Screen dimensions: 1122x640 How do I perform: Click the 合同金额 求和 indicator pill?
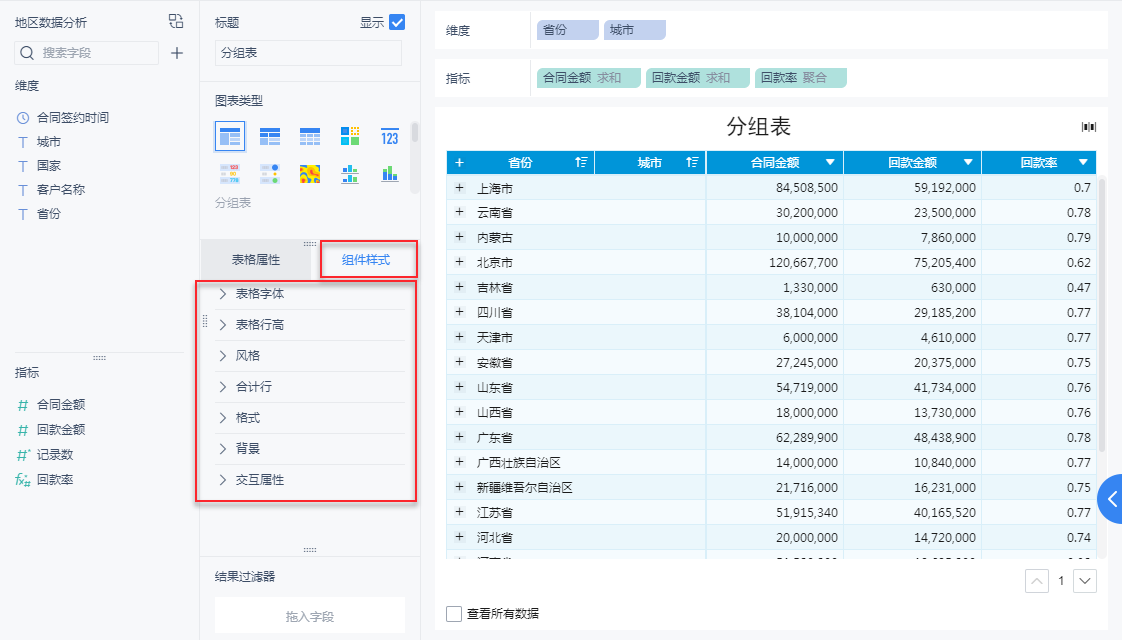[588, 78]
